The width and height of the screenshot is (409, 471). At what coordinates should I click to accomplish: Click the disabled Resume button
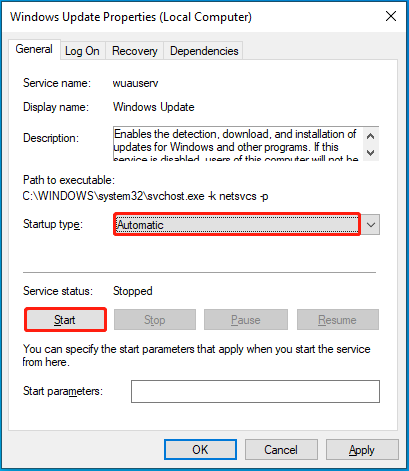tap(338, 320)
